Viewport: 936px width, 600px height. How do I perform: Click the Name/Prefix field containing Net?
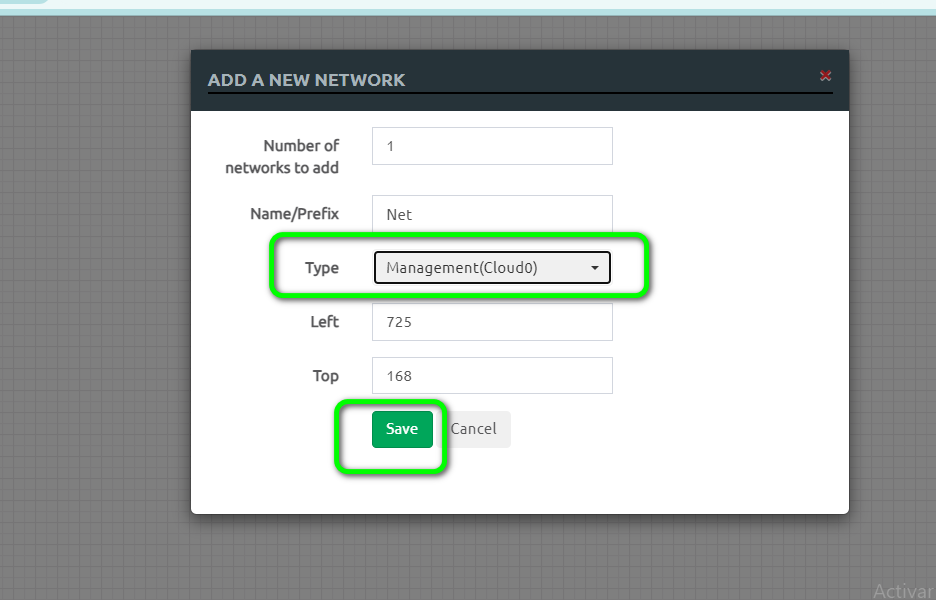coord(491,214)
